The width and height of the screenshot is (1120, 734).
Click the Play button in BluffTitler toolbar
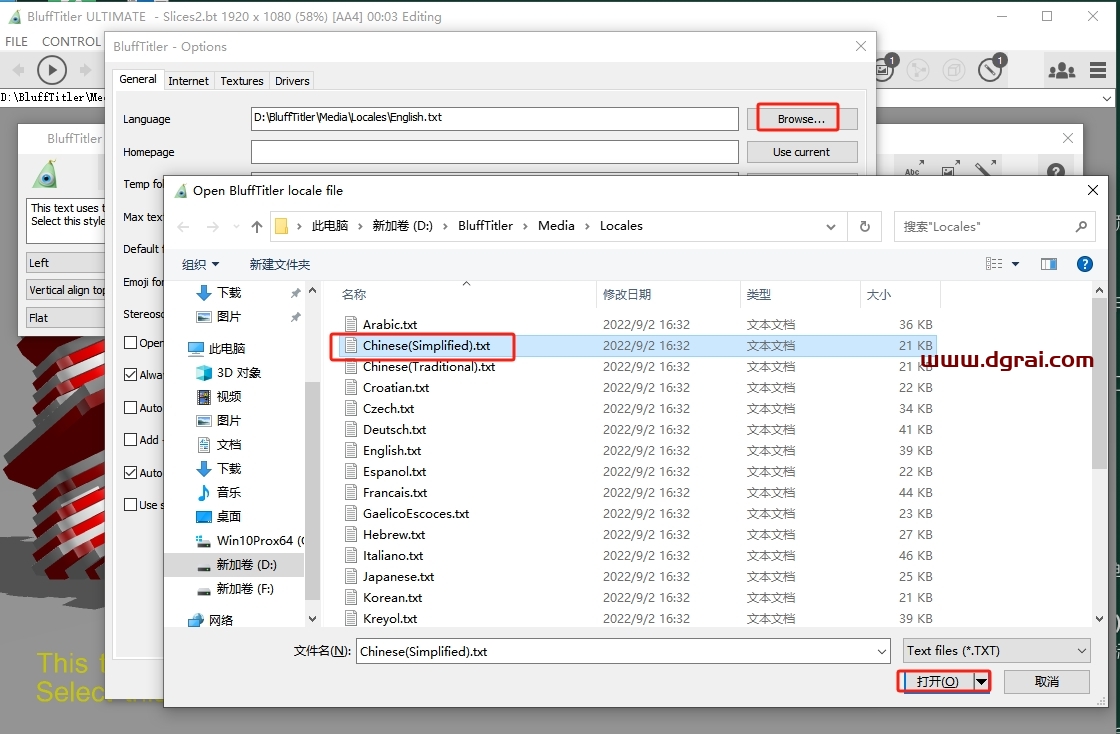pyautogui.click(x=51, y=70)
